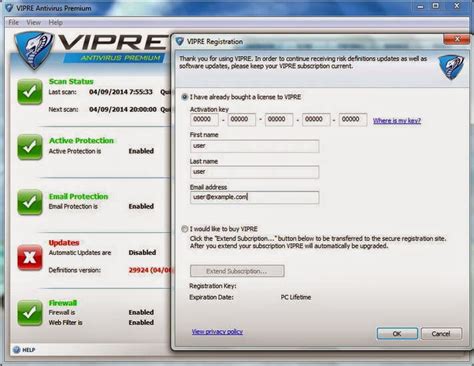Click the Last name input field
The height and width of the screenshot is (366, 474).
point(255,172)
